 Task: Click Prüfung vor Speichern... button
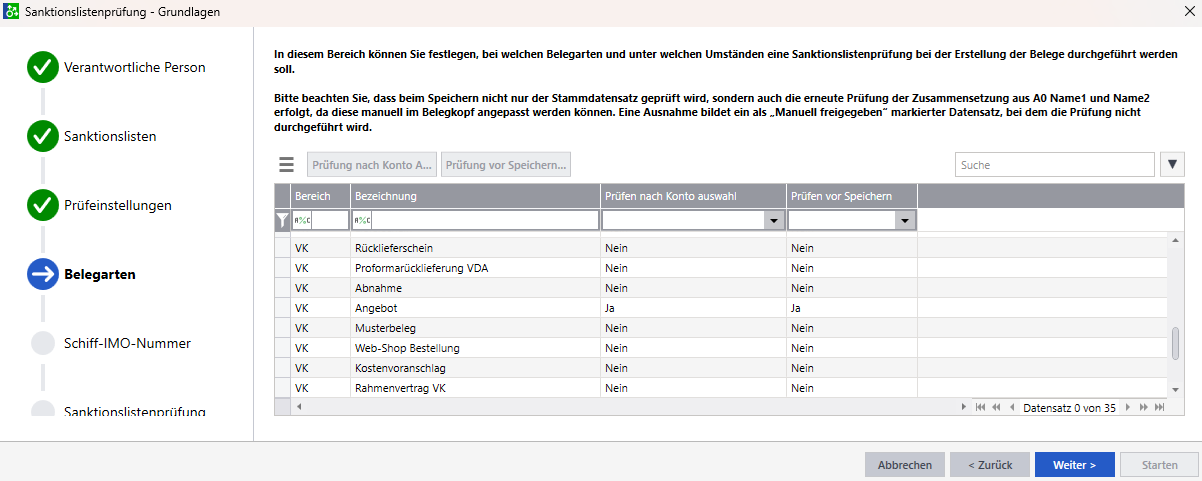pos(506,165)
